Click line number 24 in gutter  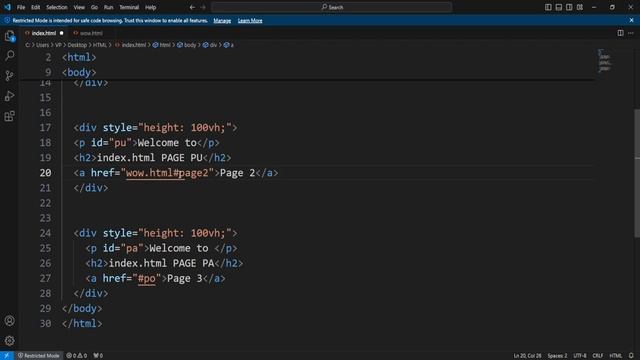pos(45,233)
